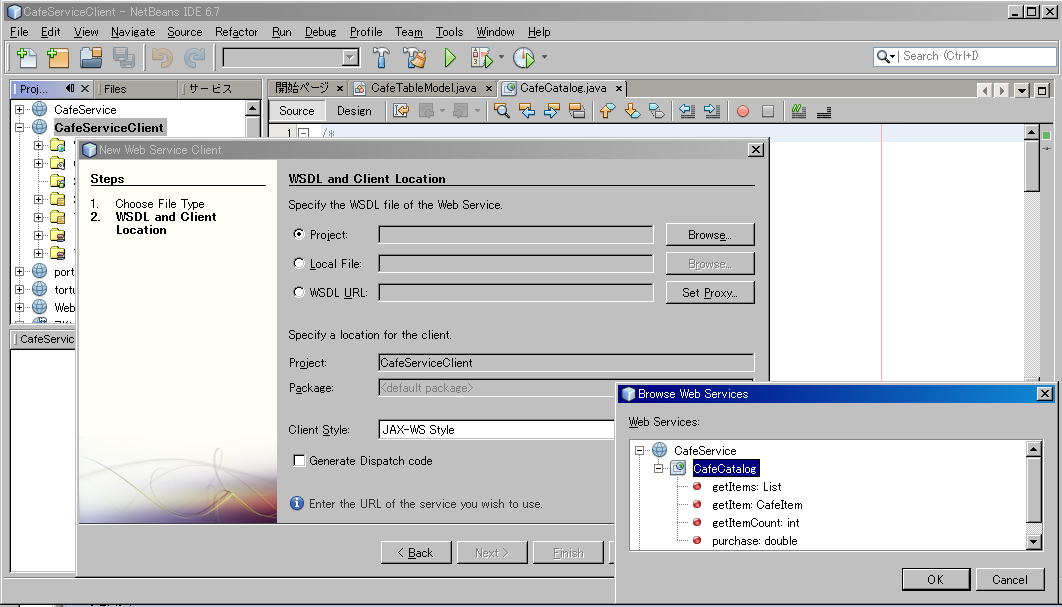The width and height of the screenshot is (1062, 607).
Task: Click the Comment lines icon in editor
Action: point(799,110)
